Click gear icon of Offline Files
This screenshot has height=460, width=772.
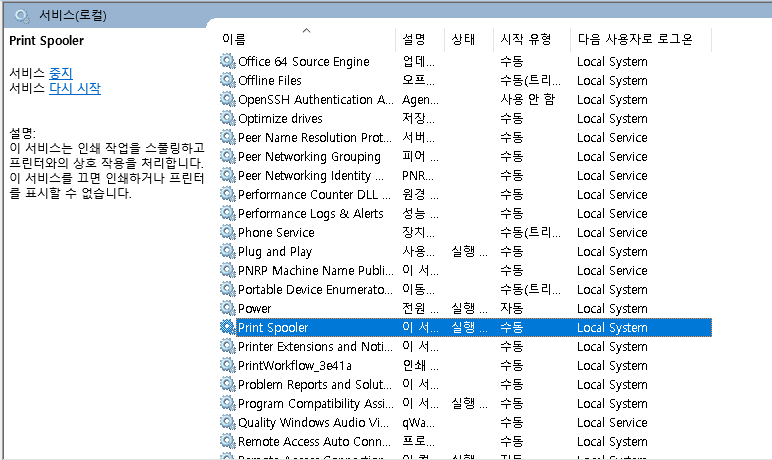click(227, 80)
